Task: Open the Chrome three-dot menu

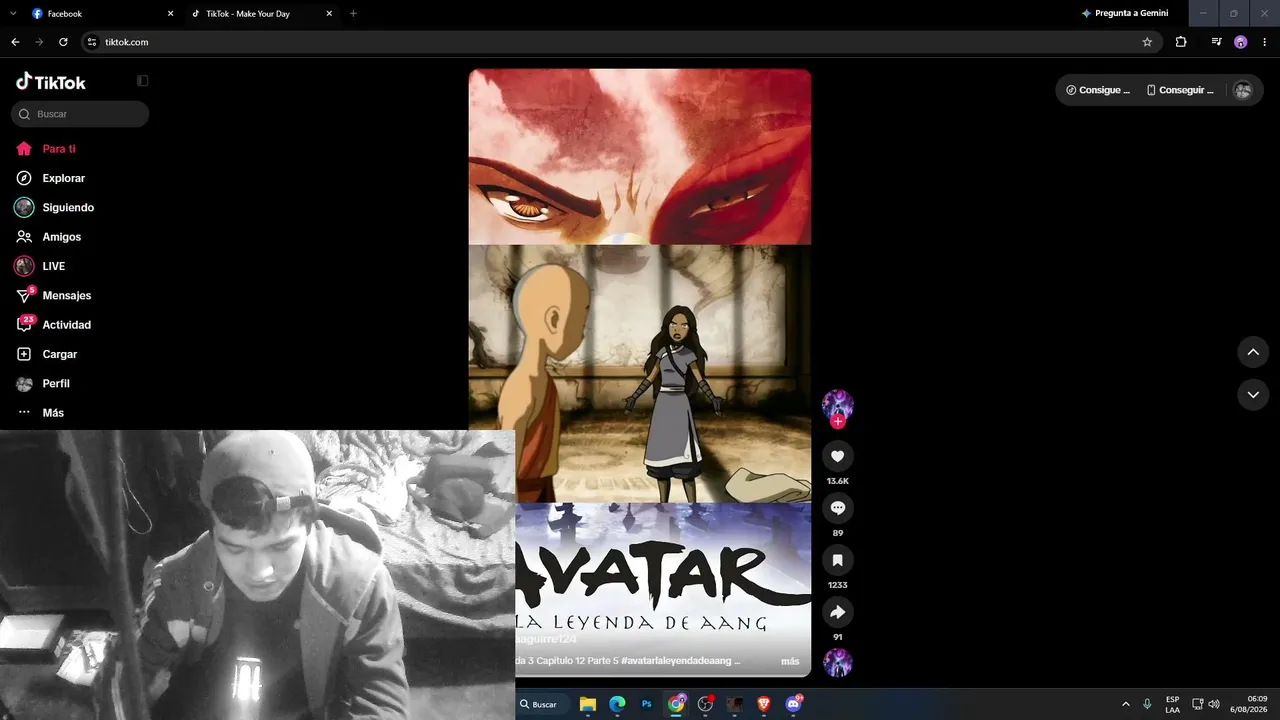Action: pyautogui.click(x=1264, y=42)
